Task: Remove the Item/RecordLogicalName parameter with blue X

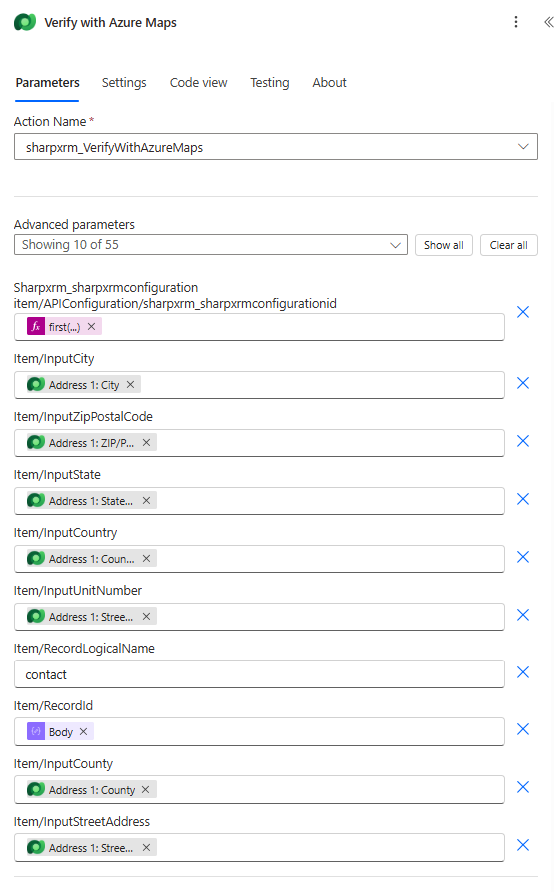Action: 523,672
